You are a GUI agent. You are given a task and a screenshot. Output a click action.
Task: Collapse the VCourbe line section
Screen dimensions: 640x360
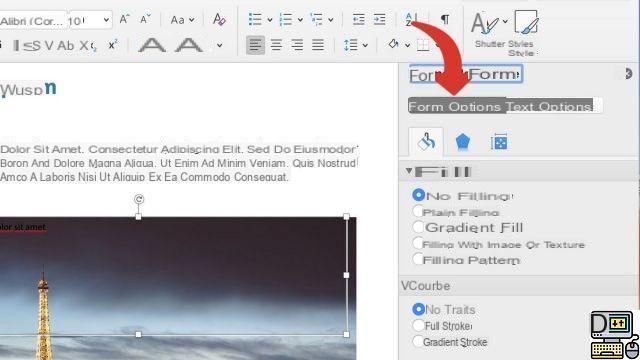point(425,286)
